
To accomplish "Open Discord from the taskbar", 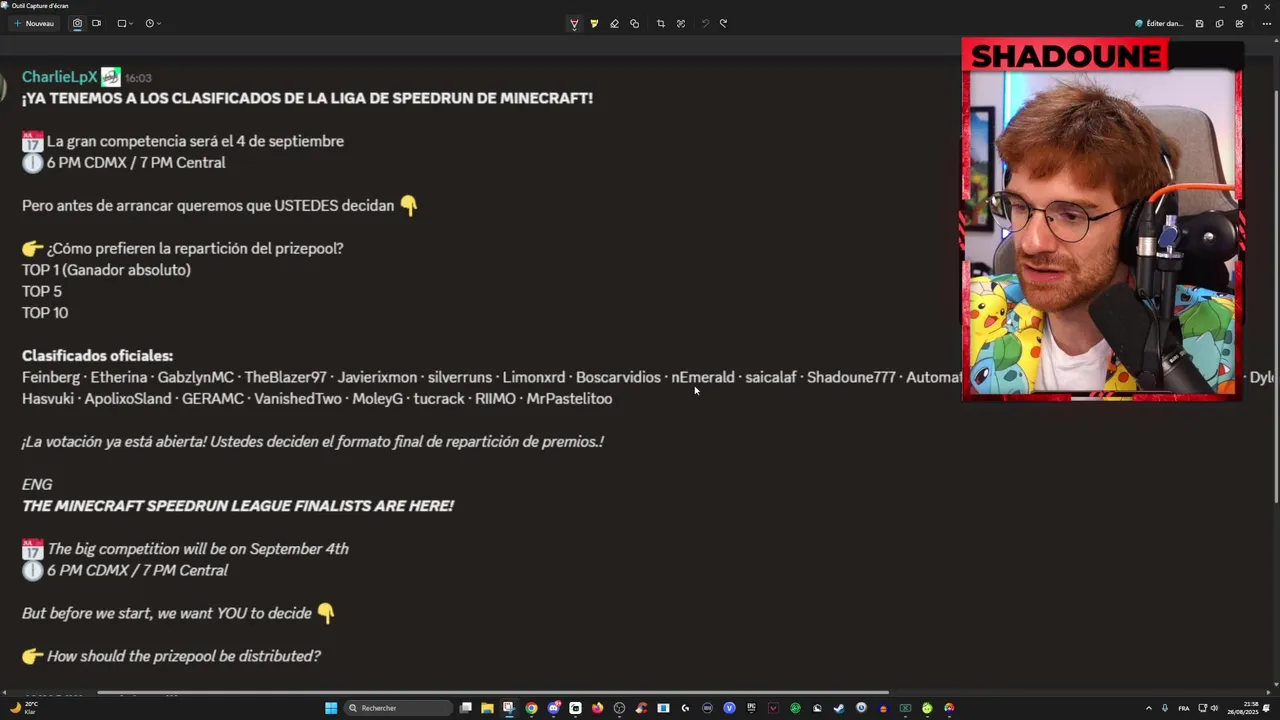I will point(553,708).
